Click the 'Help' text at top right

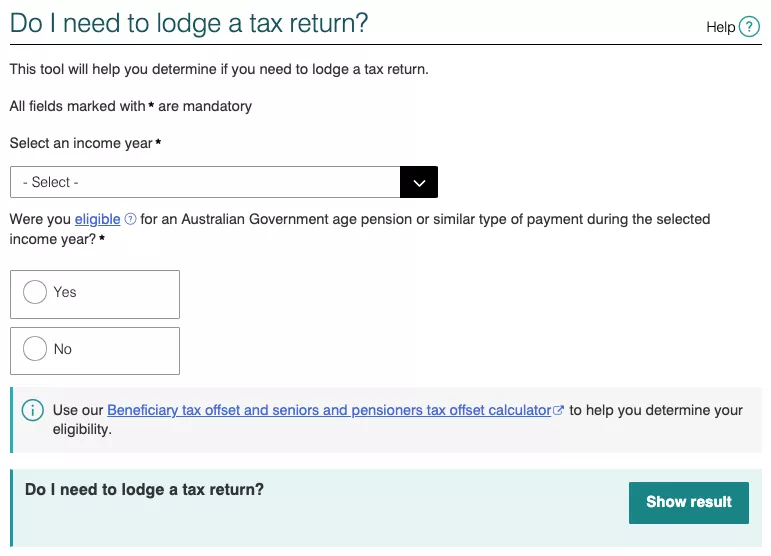point(720,27)
